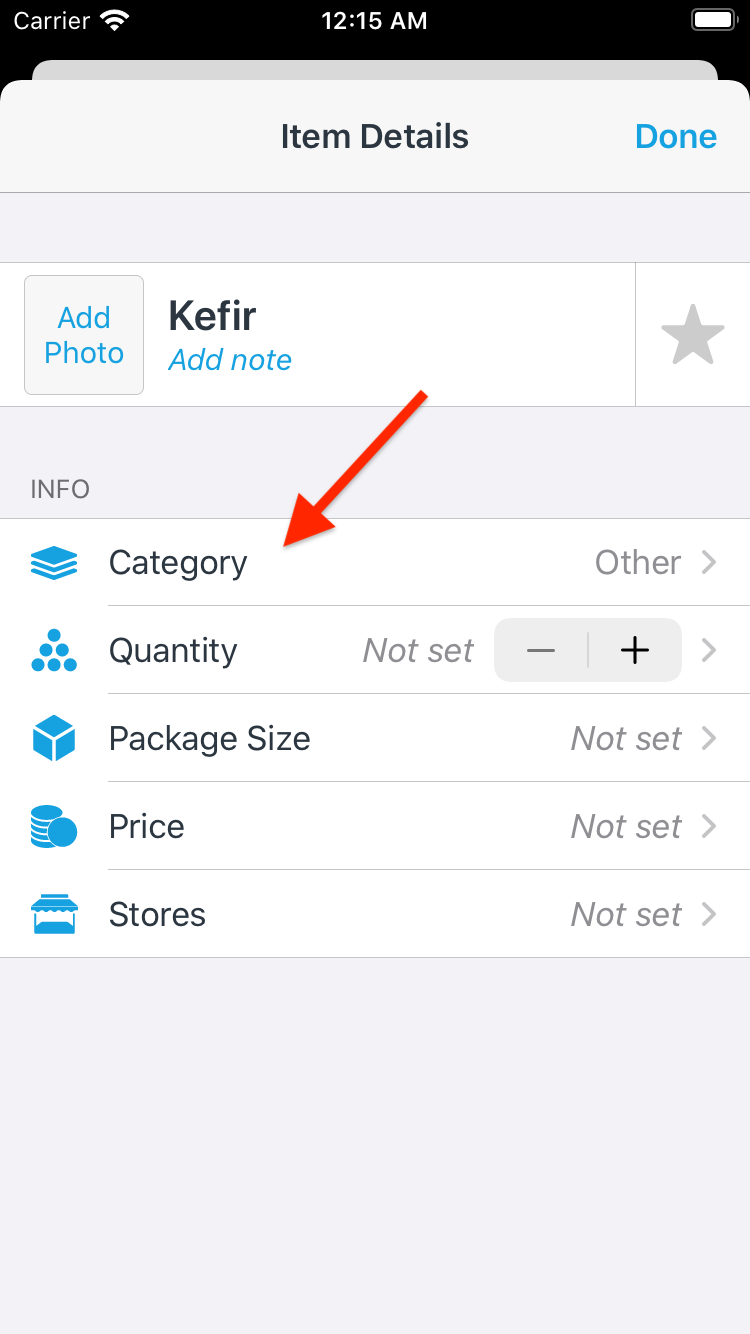Image resolution: width=750 pixels, height=1334 pixels.
Task: Tap Add Photo thumbnail placeholder
Action: [84, 335]
